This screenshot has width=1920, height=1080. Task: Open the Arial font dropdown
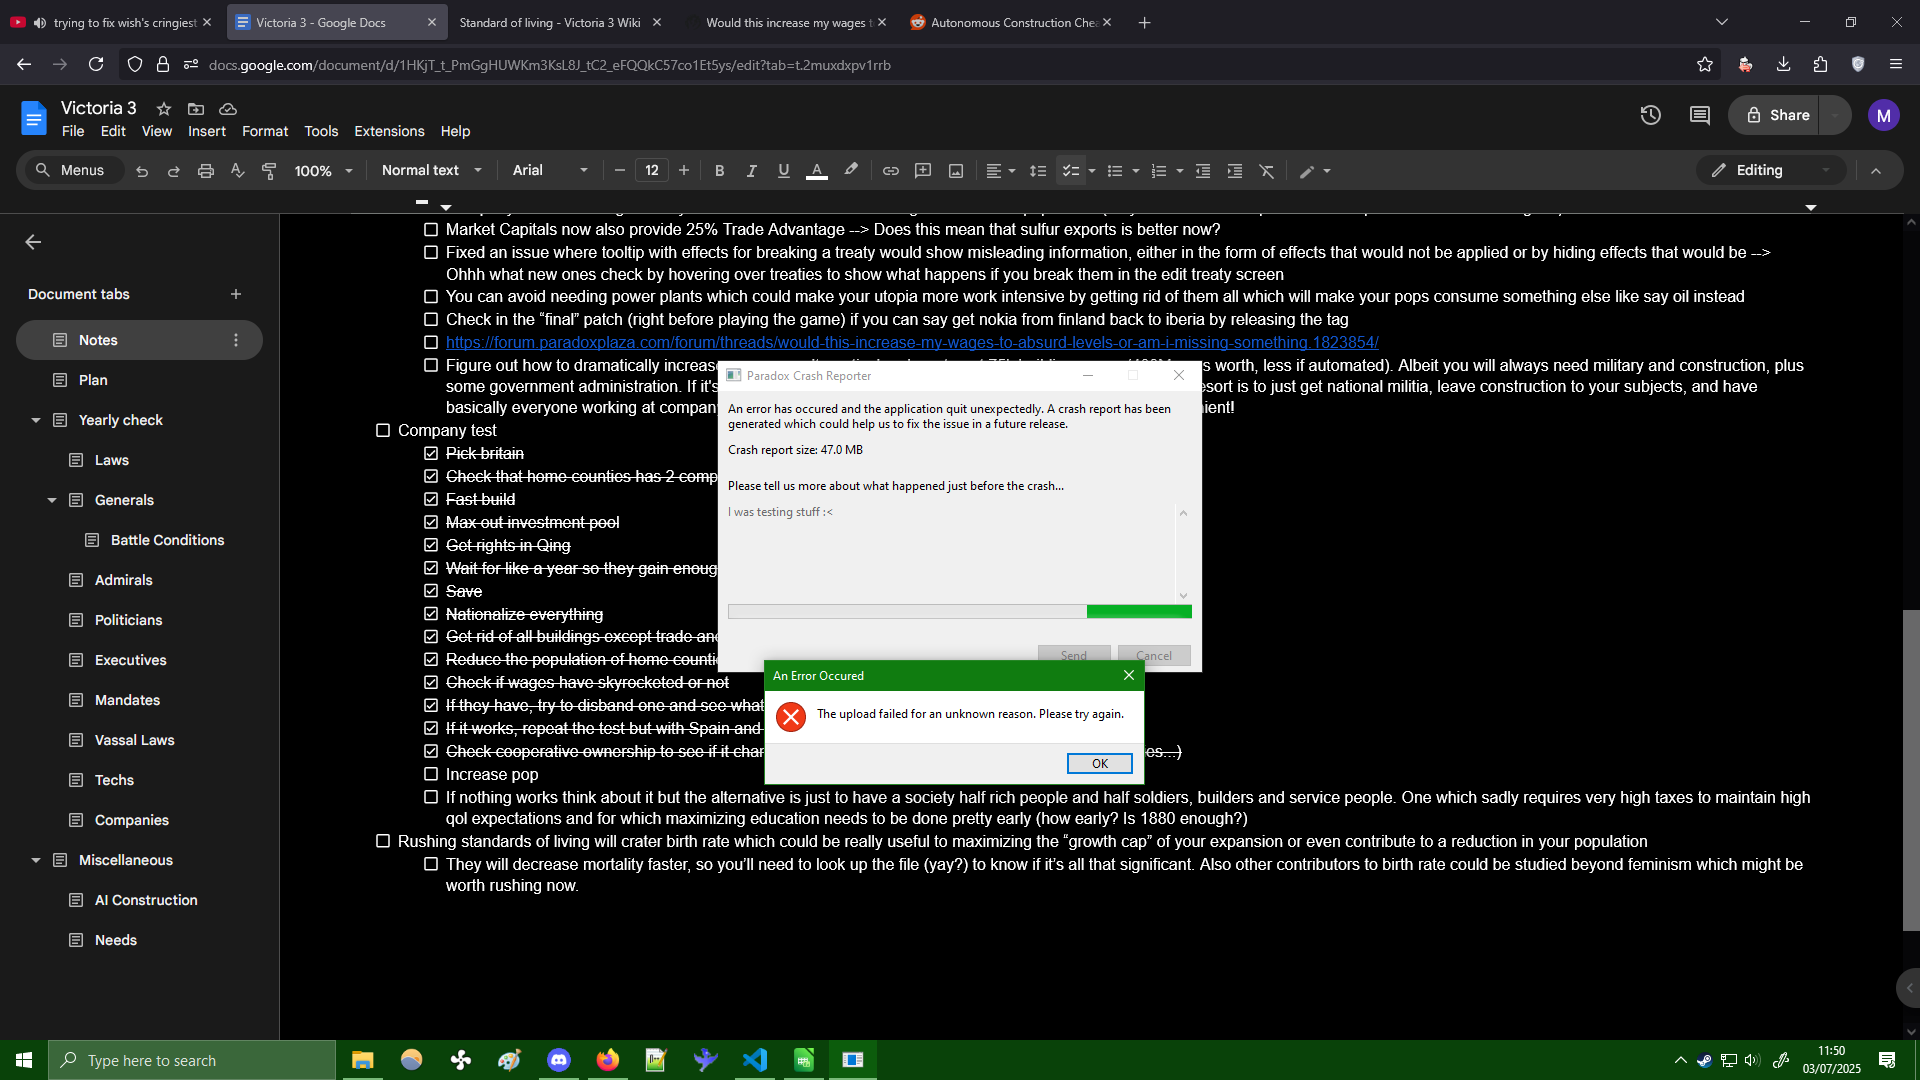click(550, 170)
